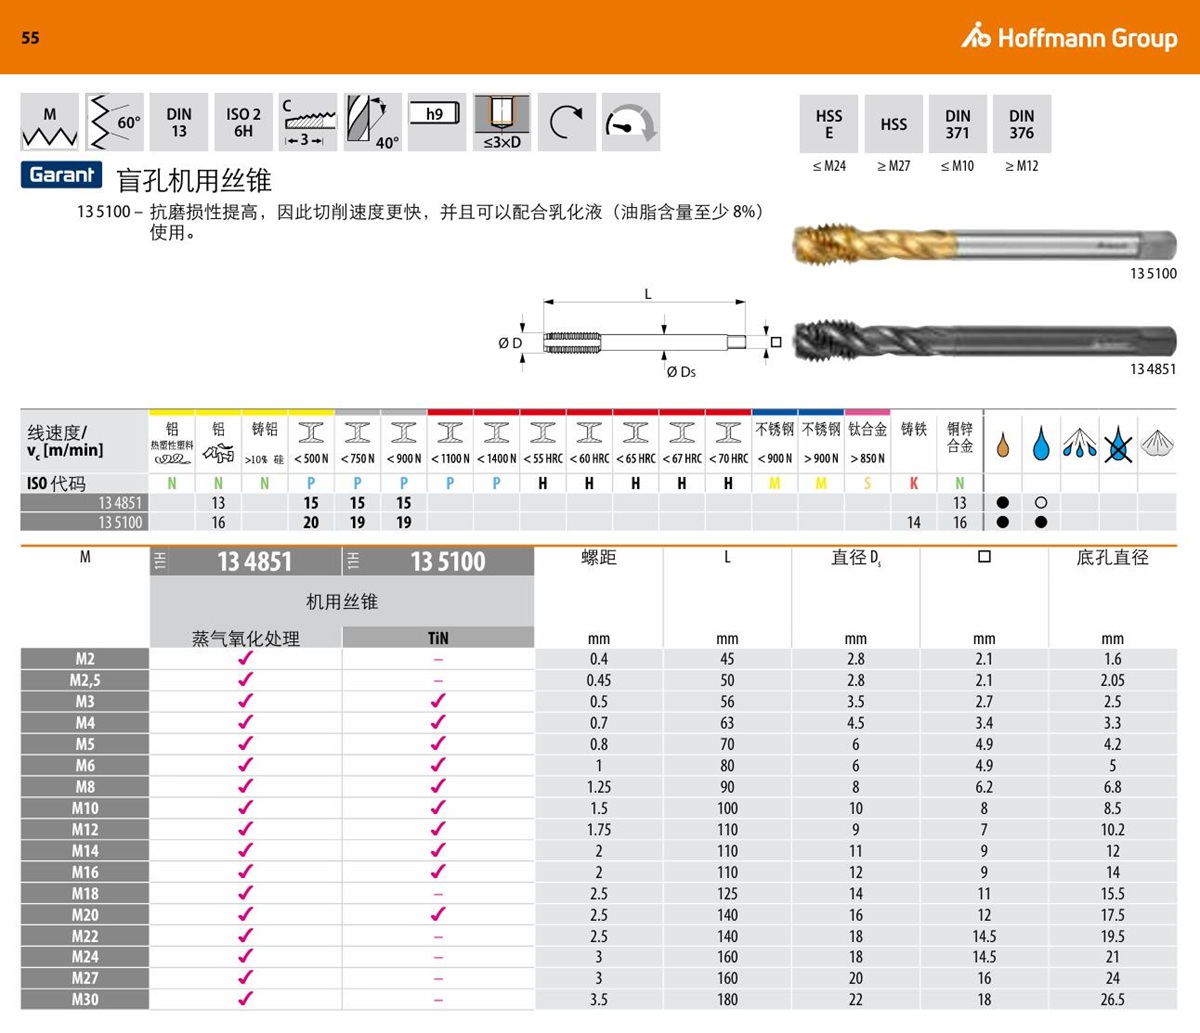Open the black tap image 13 4851

pyautogui.click(x=985, y=340)
